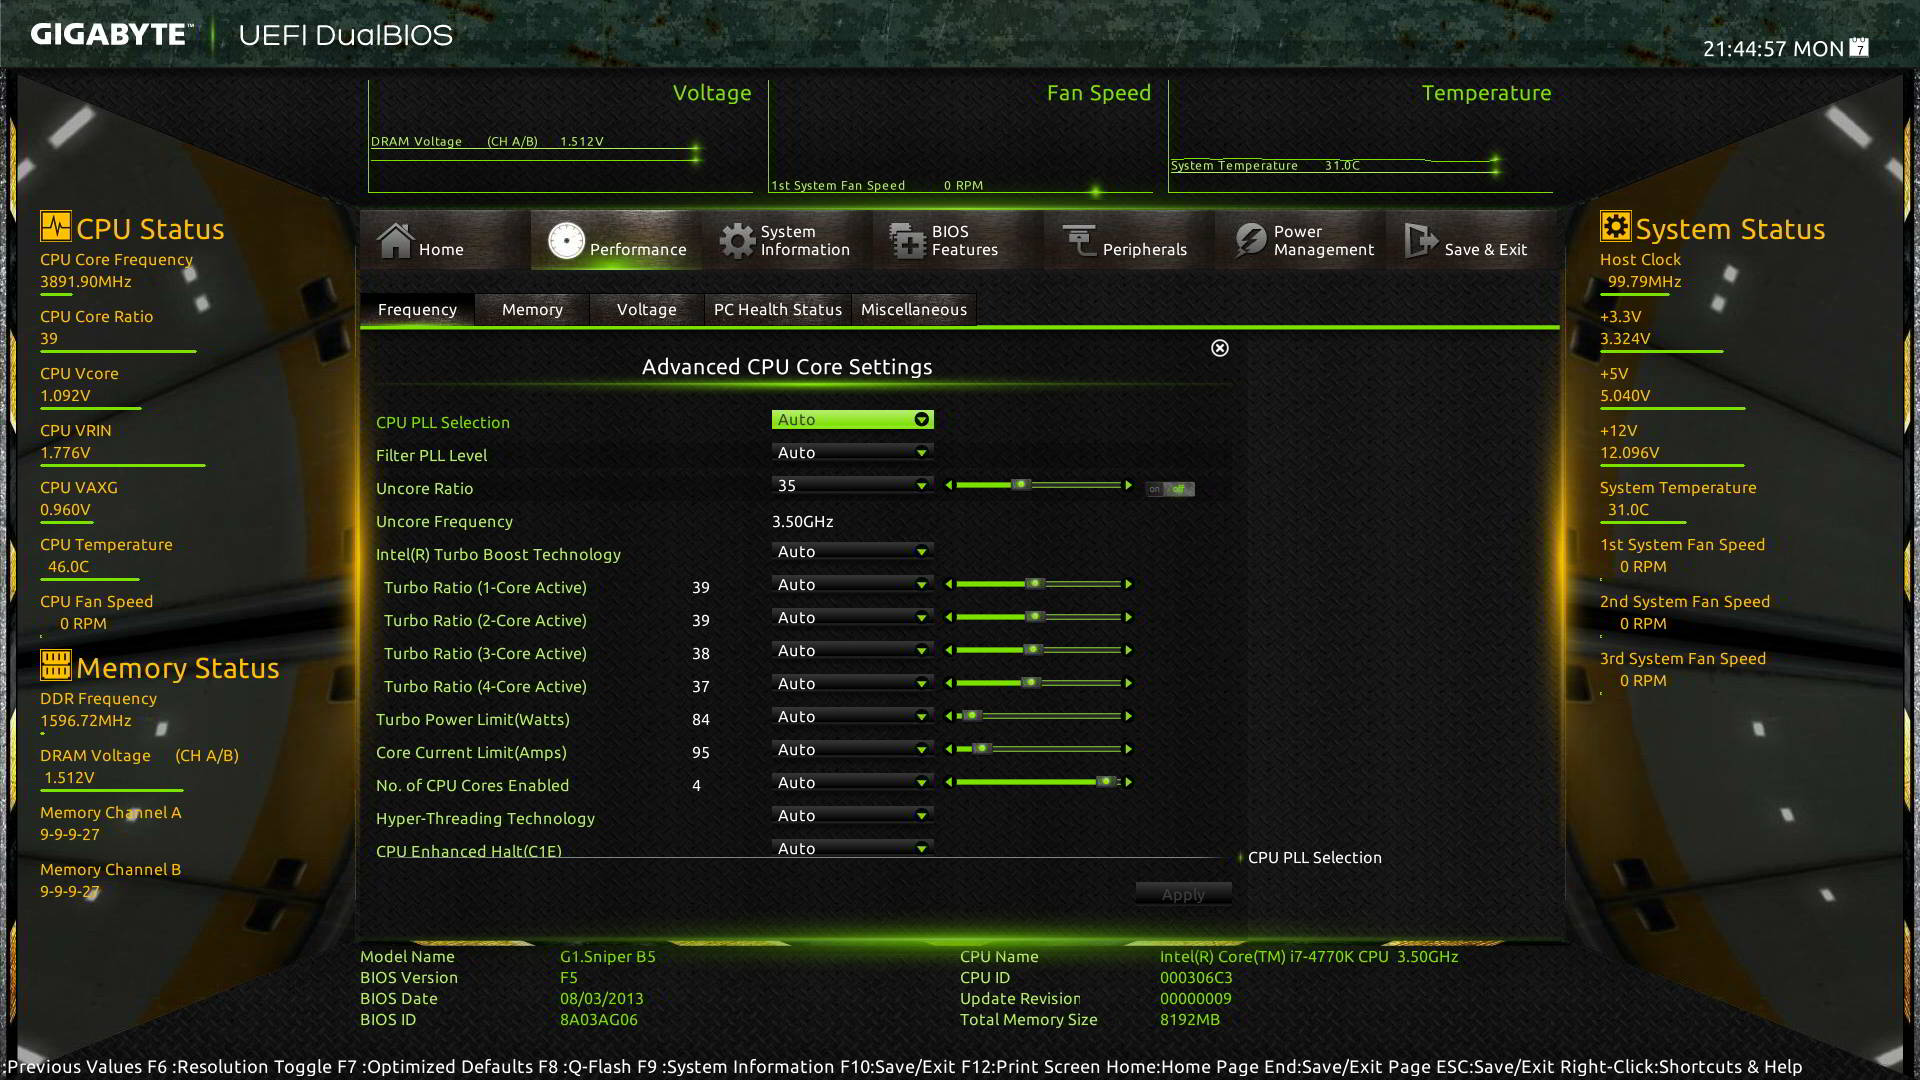Screen dimensions: 1920x1080
Task: Click Uncore Ratio slider right arrow
Action: (x=1128, y=485)
